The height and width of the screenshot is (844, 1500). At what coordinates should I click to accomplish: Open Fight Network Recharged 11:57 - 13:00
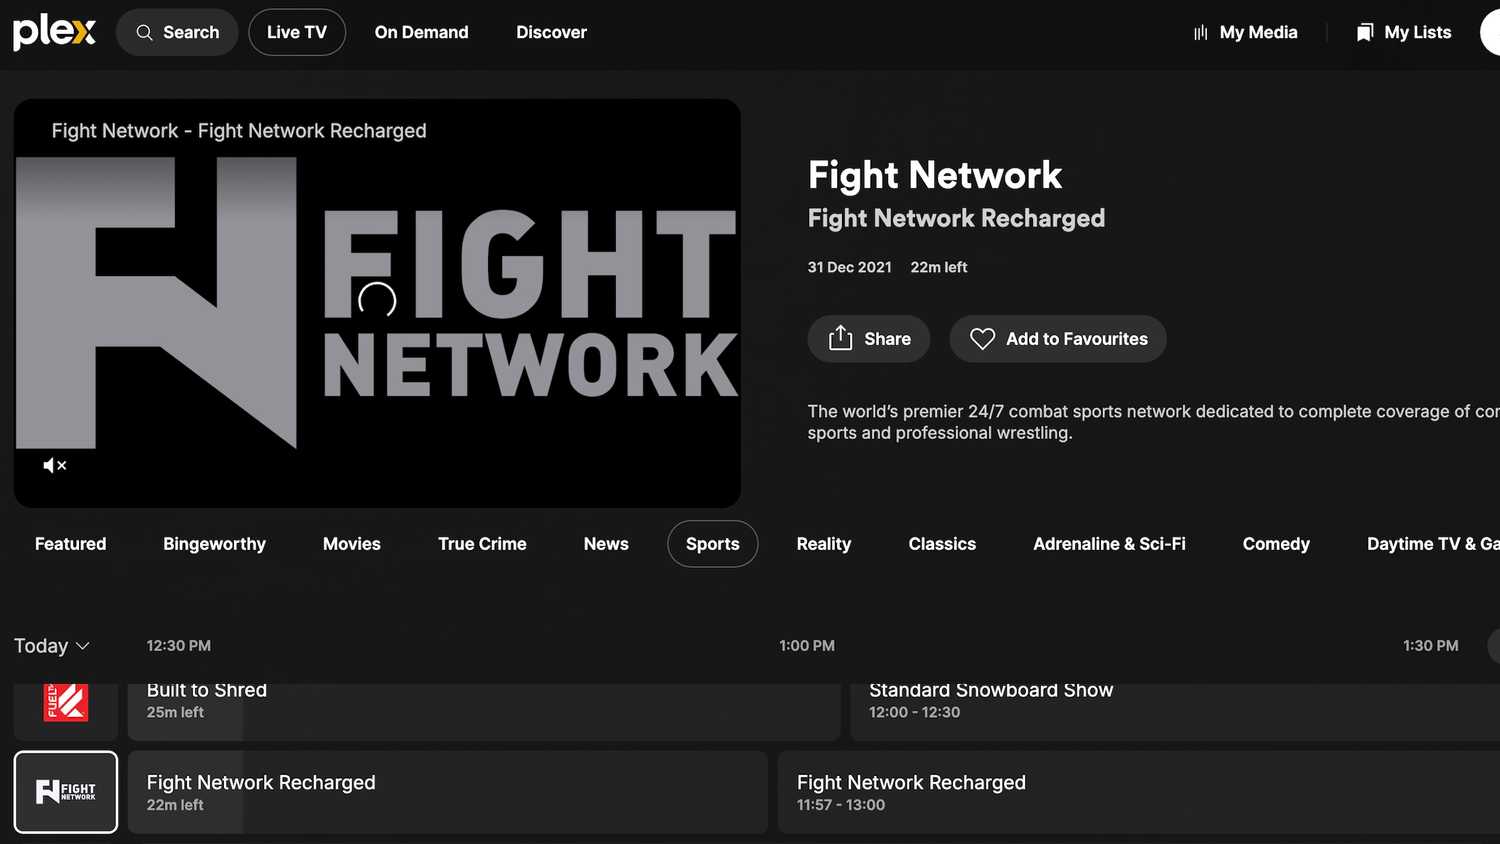point(1139,792)
